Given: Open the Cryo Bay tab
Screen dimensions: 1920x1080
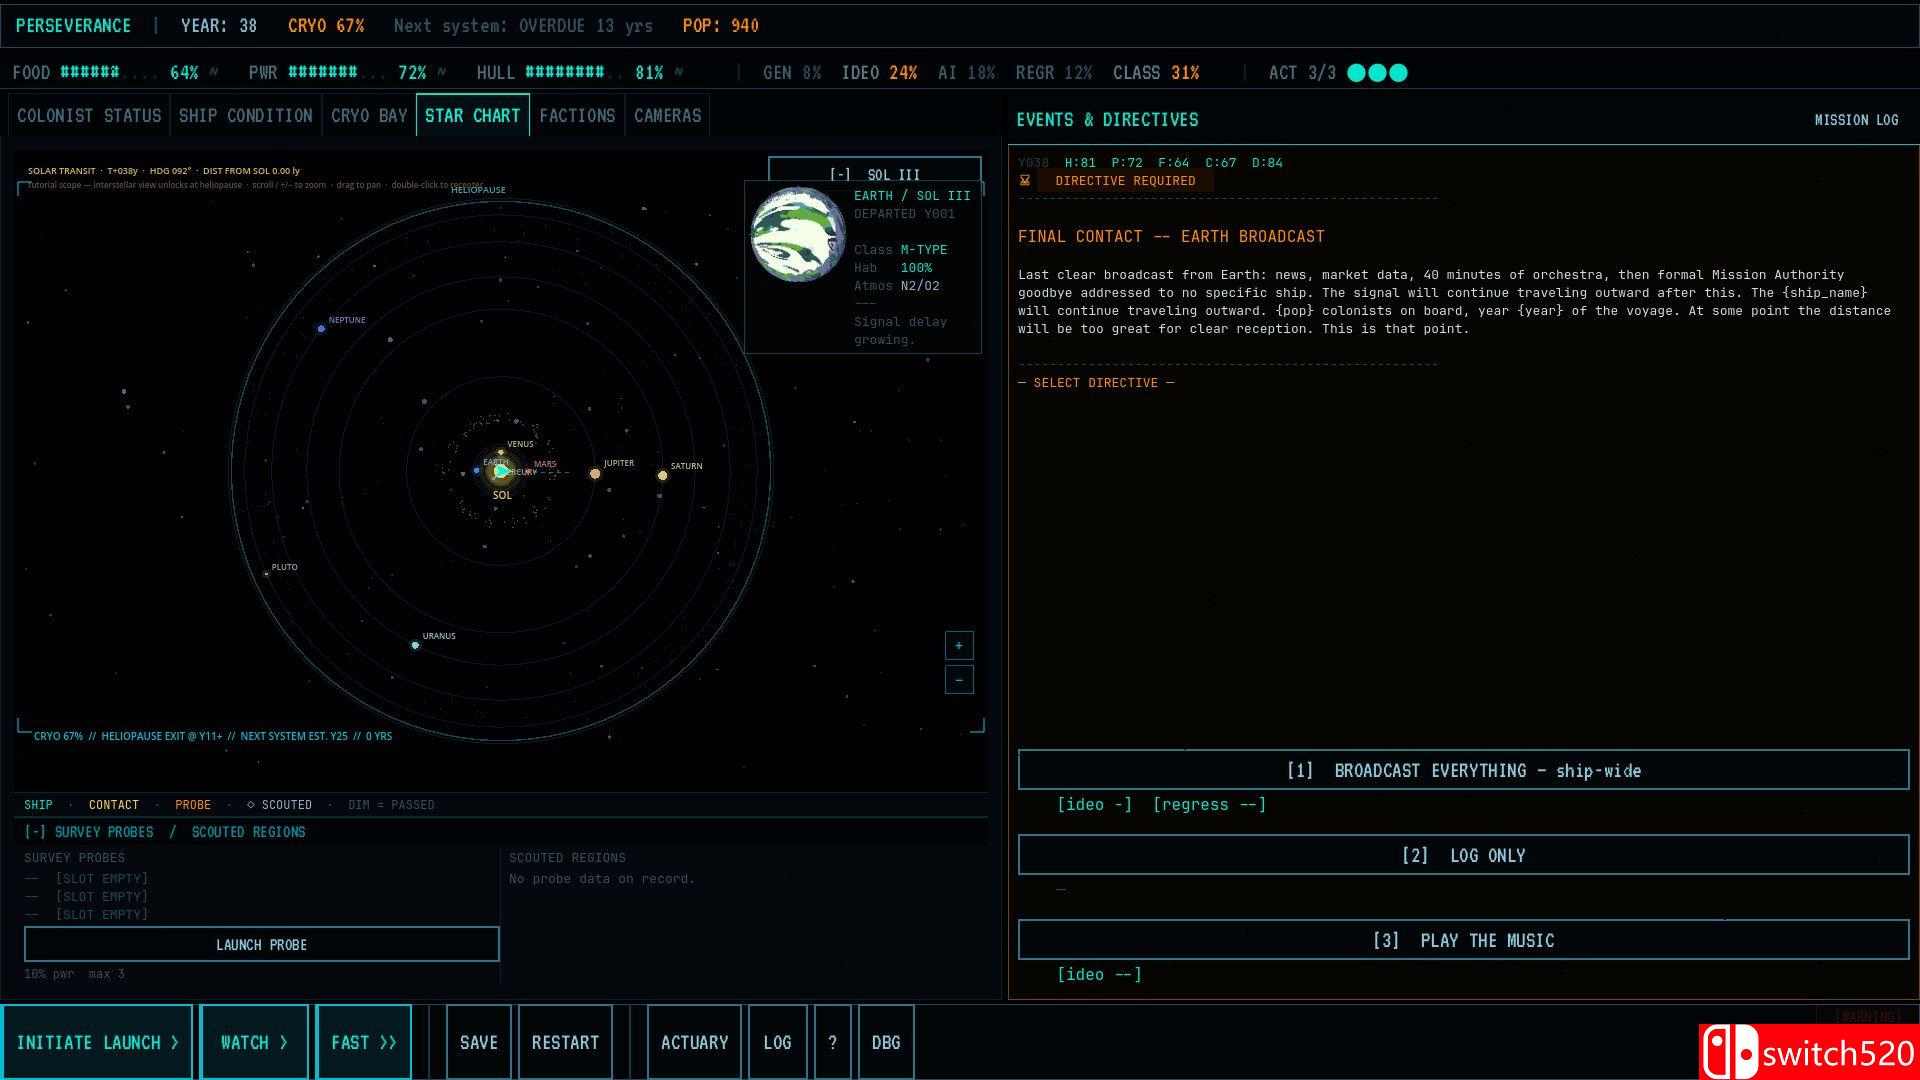Looking at the screenshot, I should [369, 116].
